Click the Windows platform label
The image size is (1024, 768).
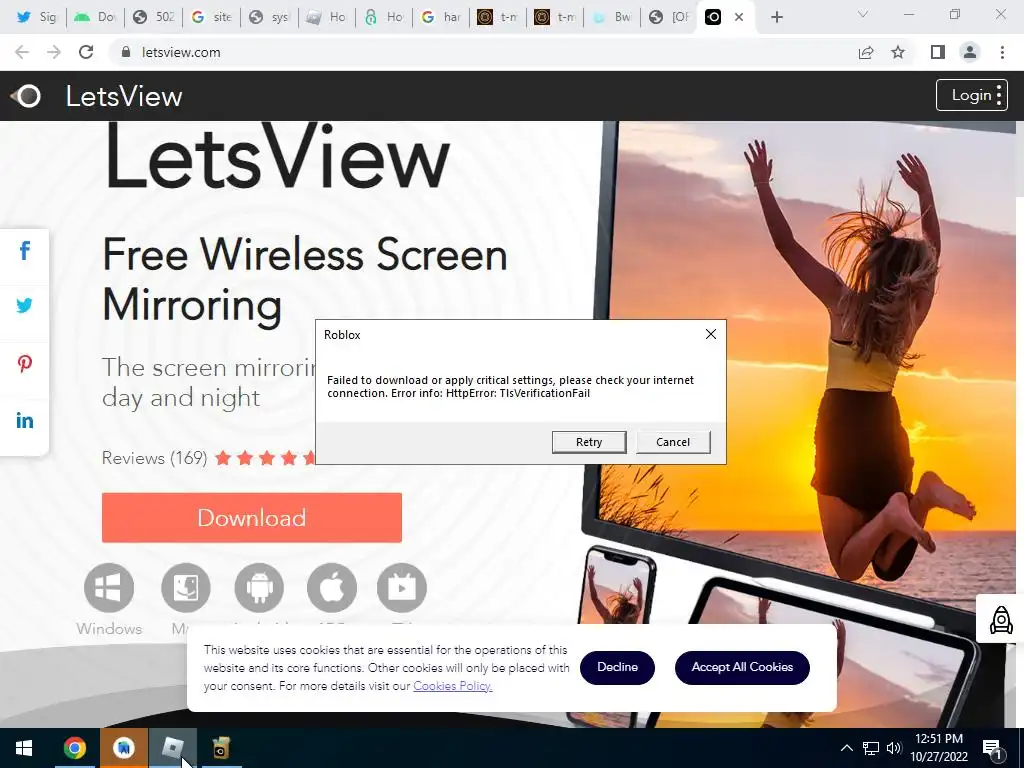pyautogui.click(x=109, y=628)
